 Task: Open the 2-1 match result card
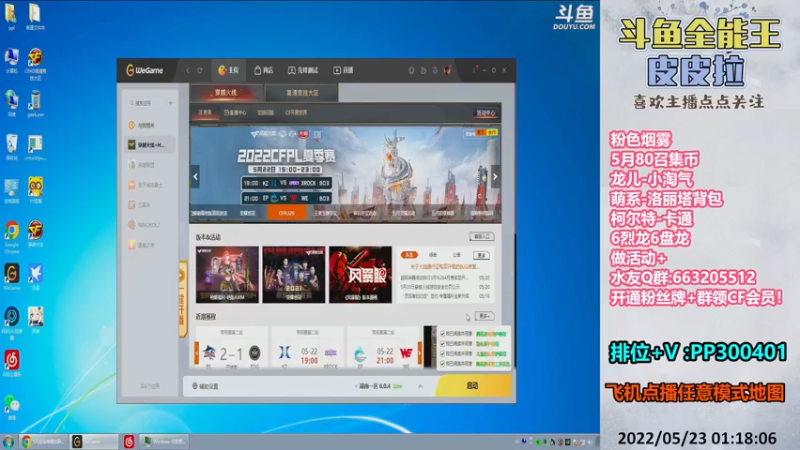pos(232,348)
